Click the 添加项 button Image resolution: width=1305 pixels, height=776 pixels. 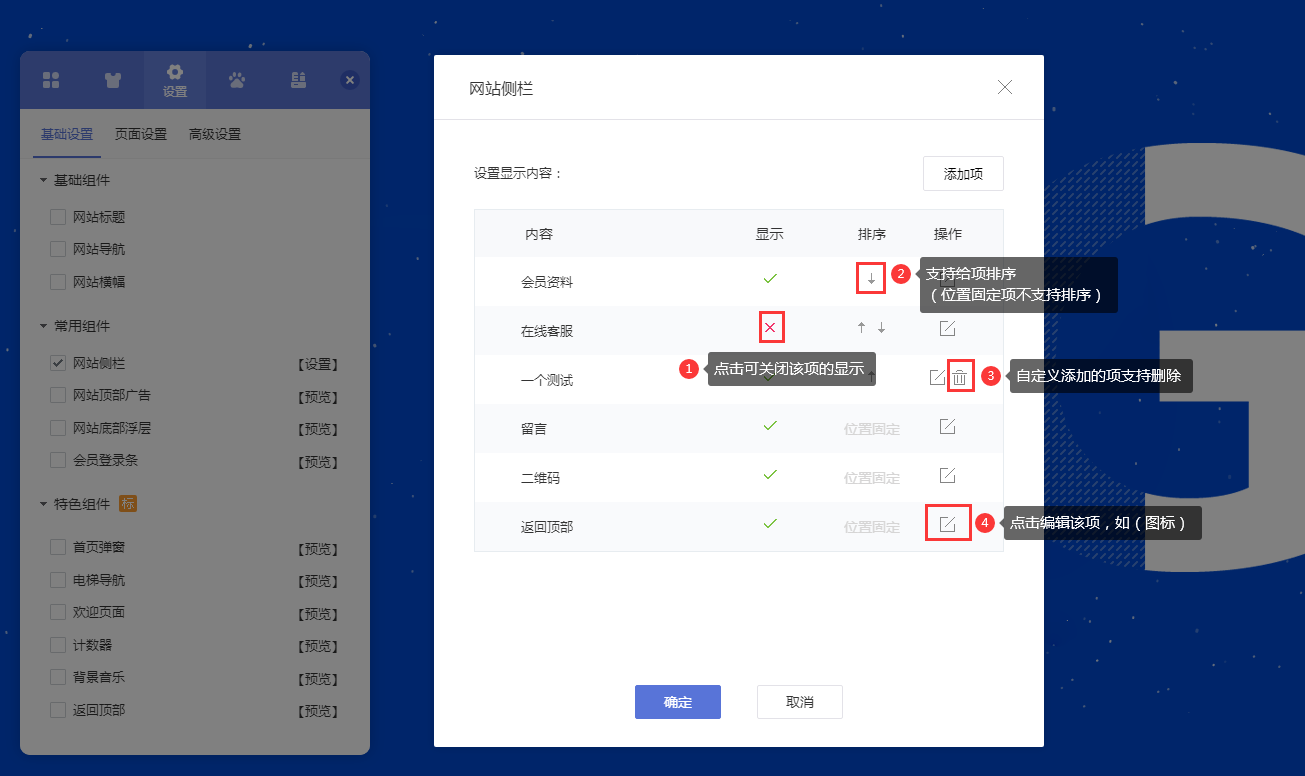[963, 174]
